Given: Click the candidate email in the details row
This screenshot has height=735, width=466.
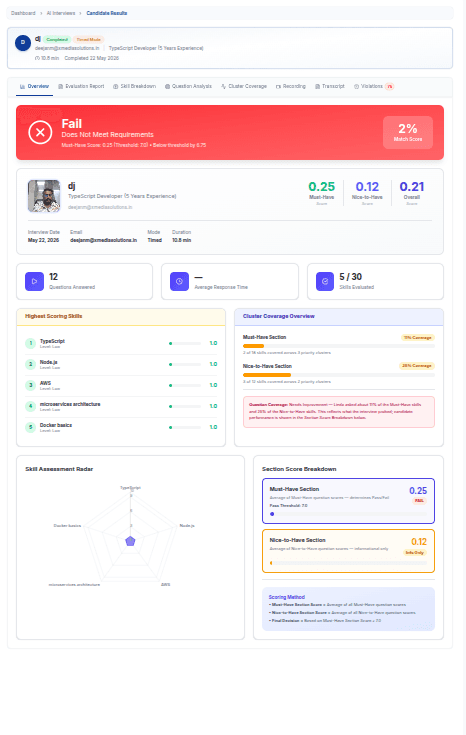Looking at the screenshot, I should pyautogui.click(x=104, y=240).
